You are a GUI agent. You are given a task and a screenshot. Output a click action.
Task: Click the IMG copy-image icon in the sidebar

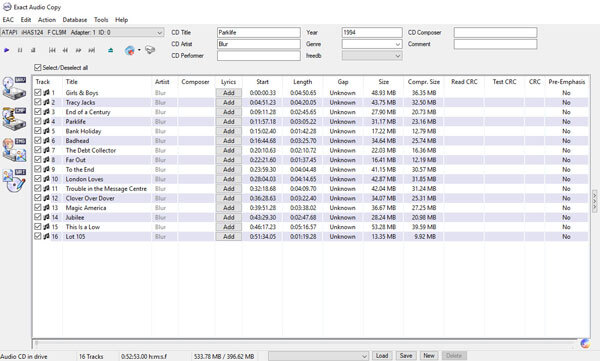tap(14, 150)
